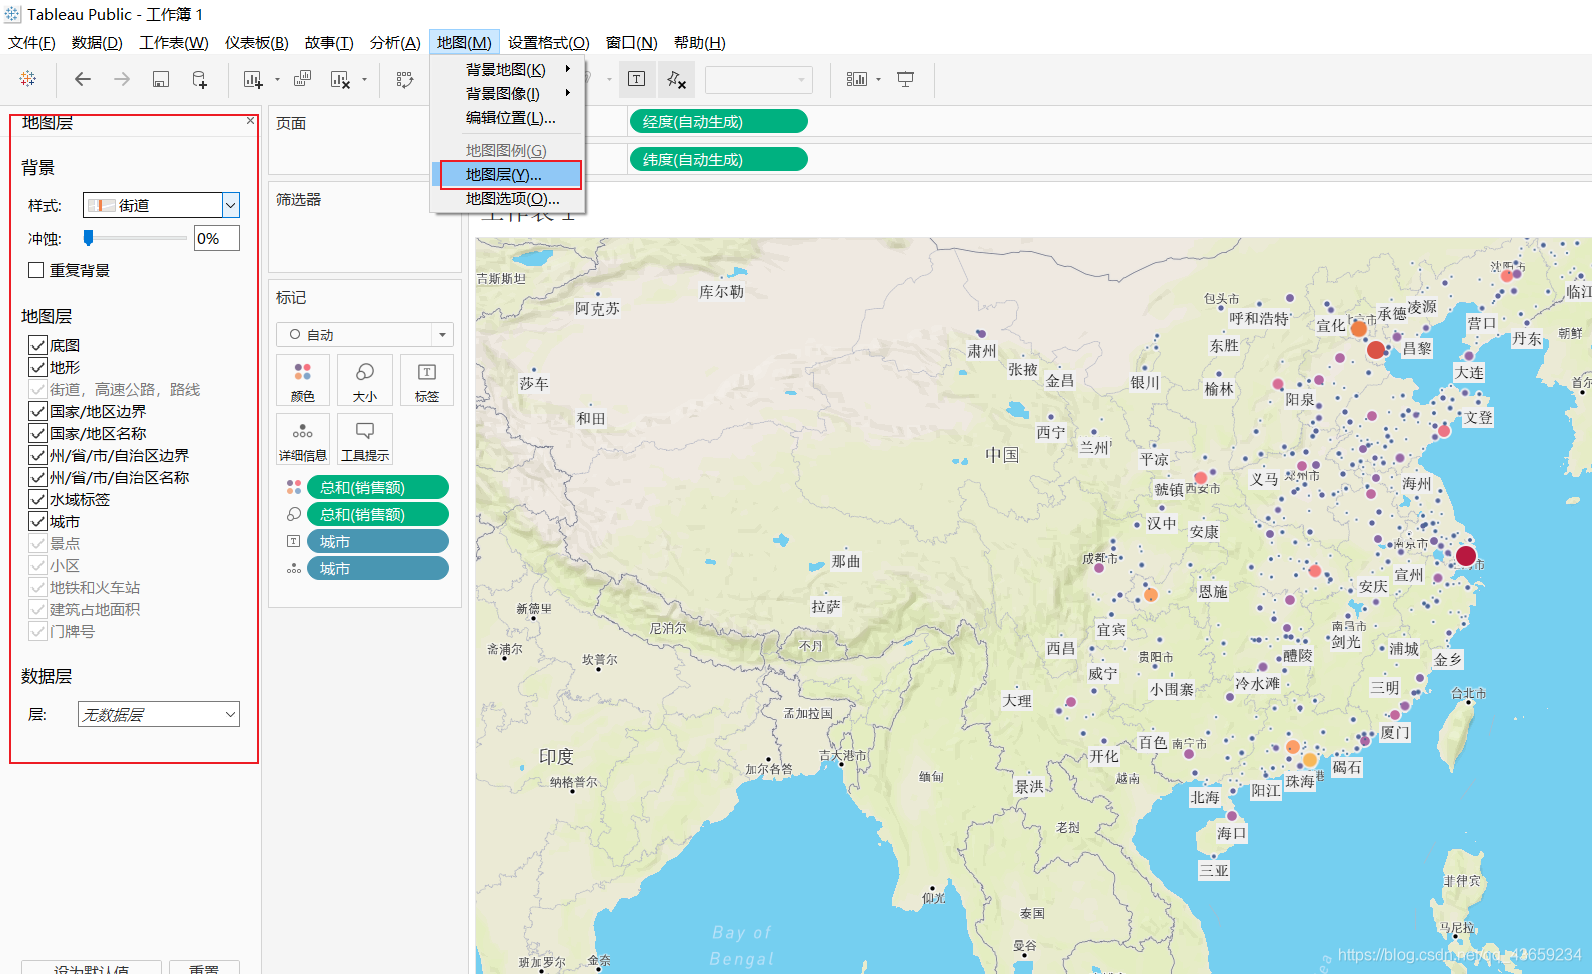Toggle the 城市 map layer checkbox
This screenshot has width=1592, height=974.
click(x=38, y=521)
